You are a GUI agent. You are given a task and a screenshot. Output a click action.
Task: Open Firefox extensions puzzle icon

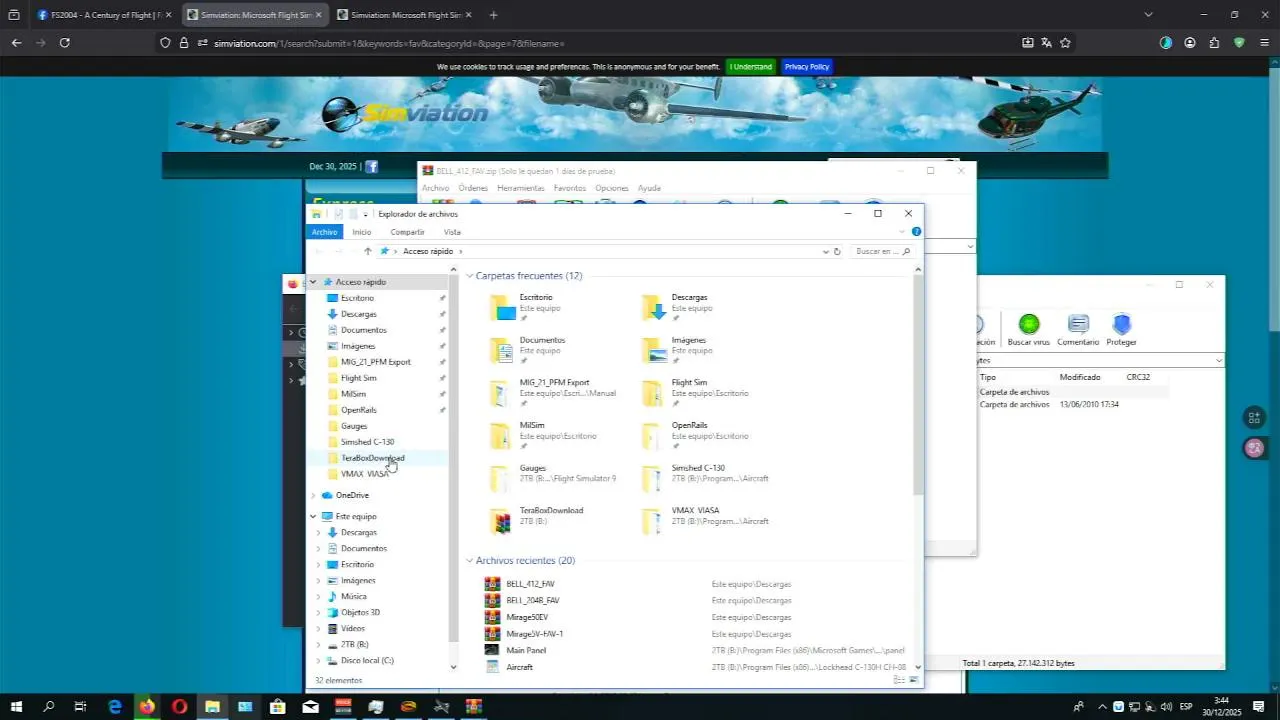1214,43
